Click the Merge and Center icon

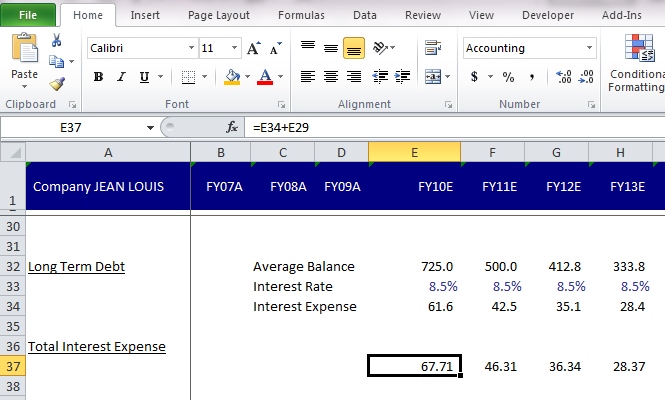click(433, 76)
